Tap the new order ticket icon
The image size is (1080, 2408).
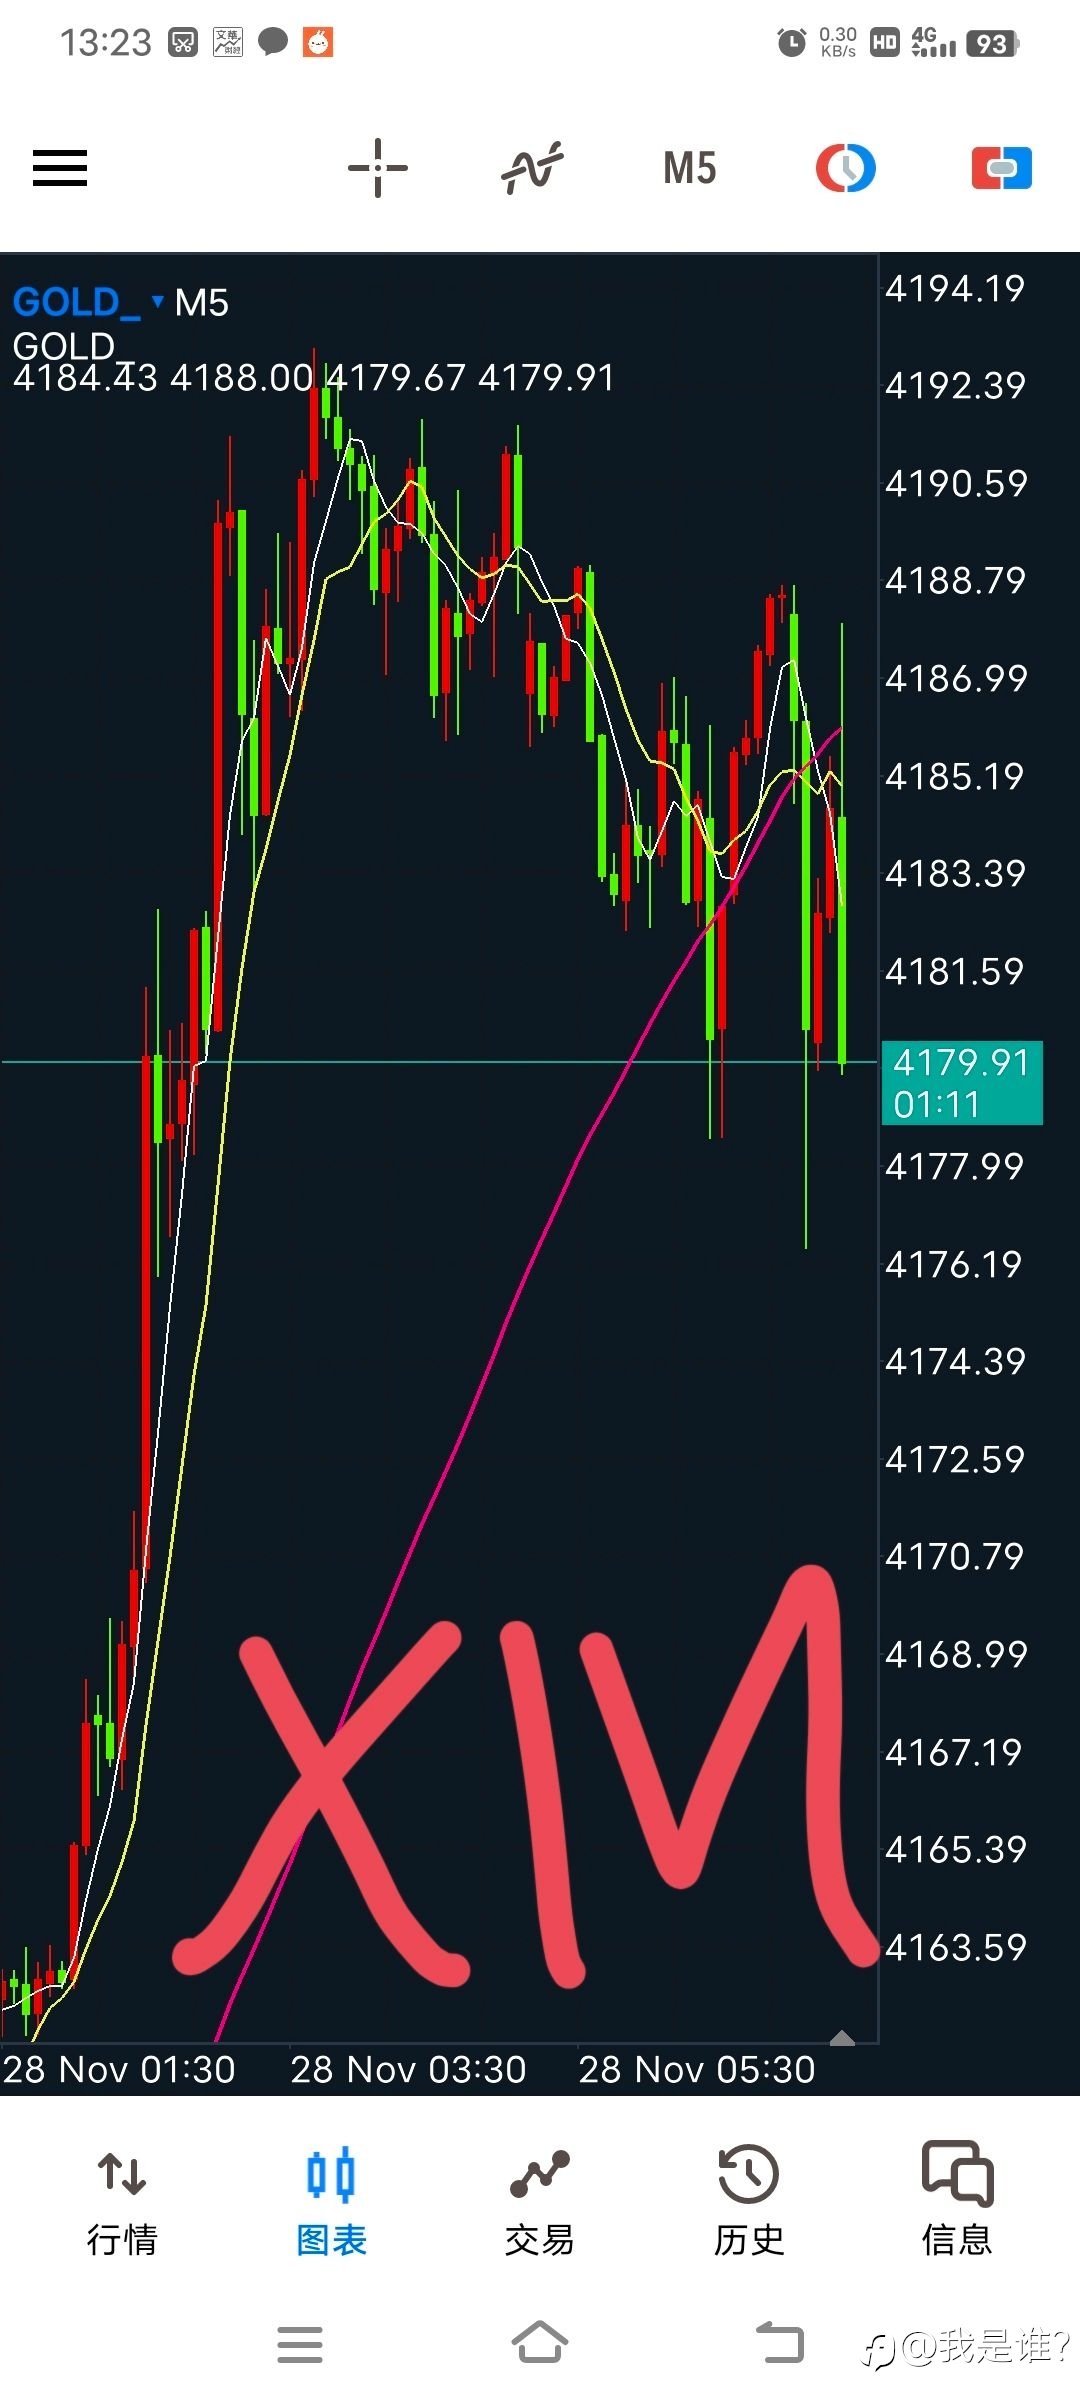pos(1002,168)
